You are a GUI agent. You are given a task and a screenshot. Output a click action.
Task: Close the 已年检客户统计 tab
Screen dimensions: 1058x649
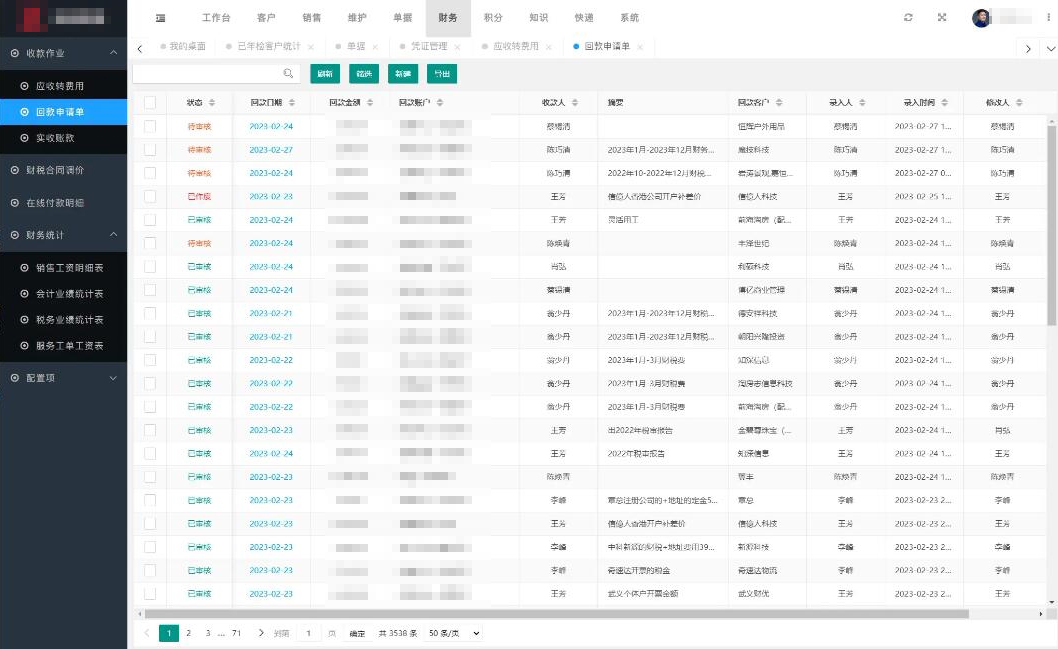[x=310, y=47]
